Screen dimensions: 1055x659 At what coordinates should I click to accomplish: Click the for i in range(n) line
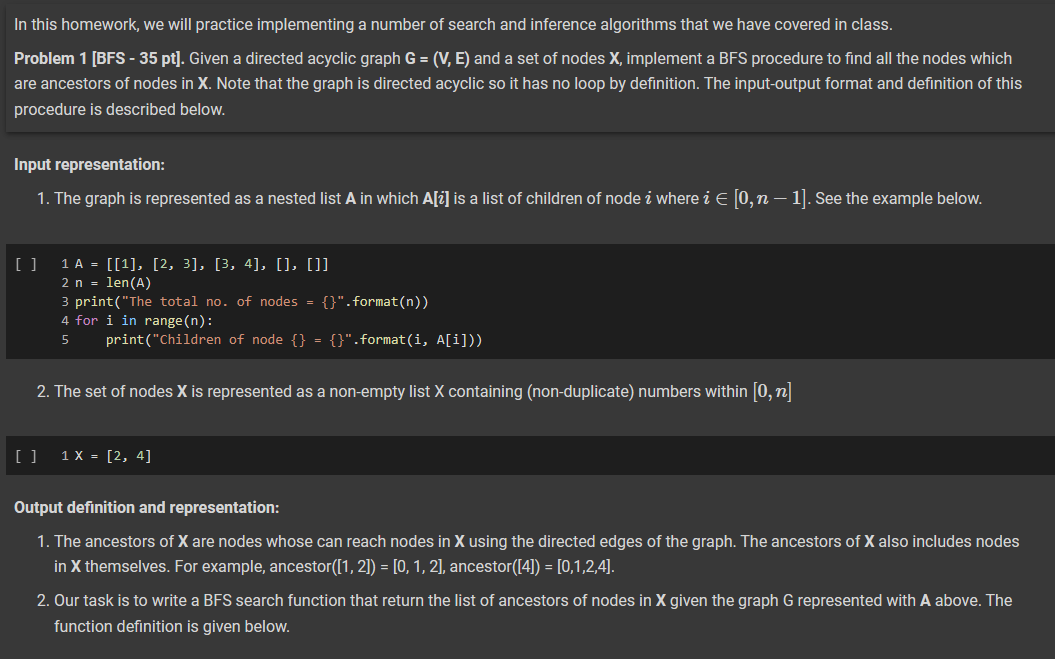point(144,320)
